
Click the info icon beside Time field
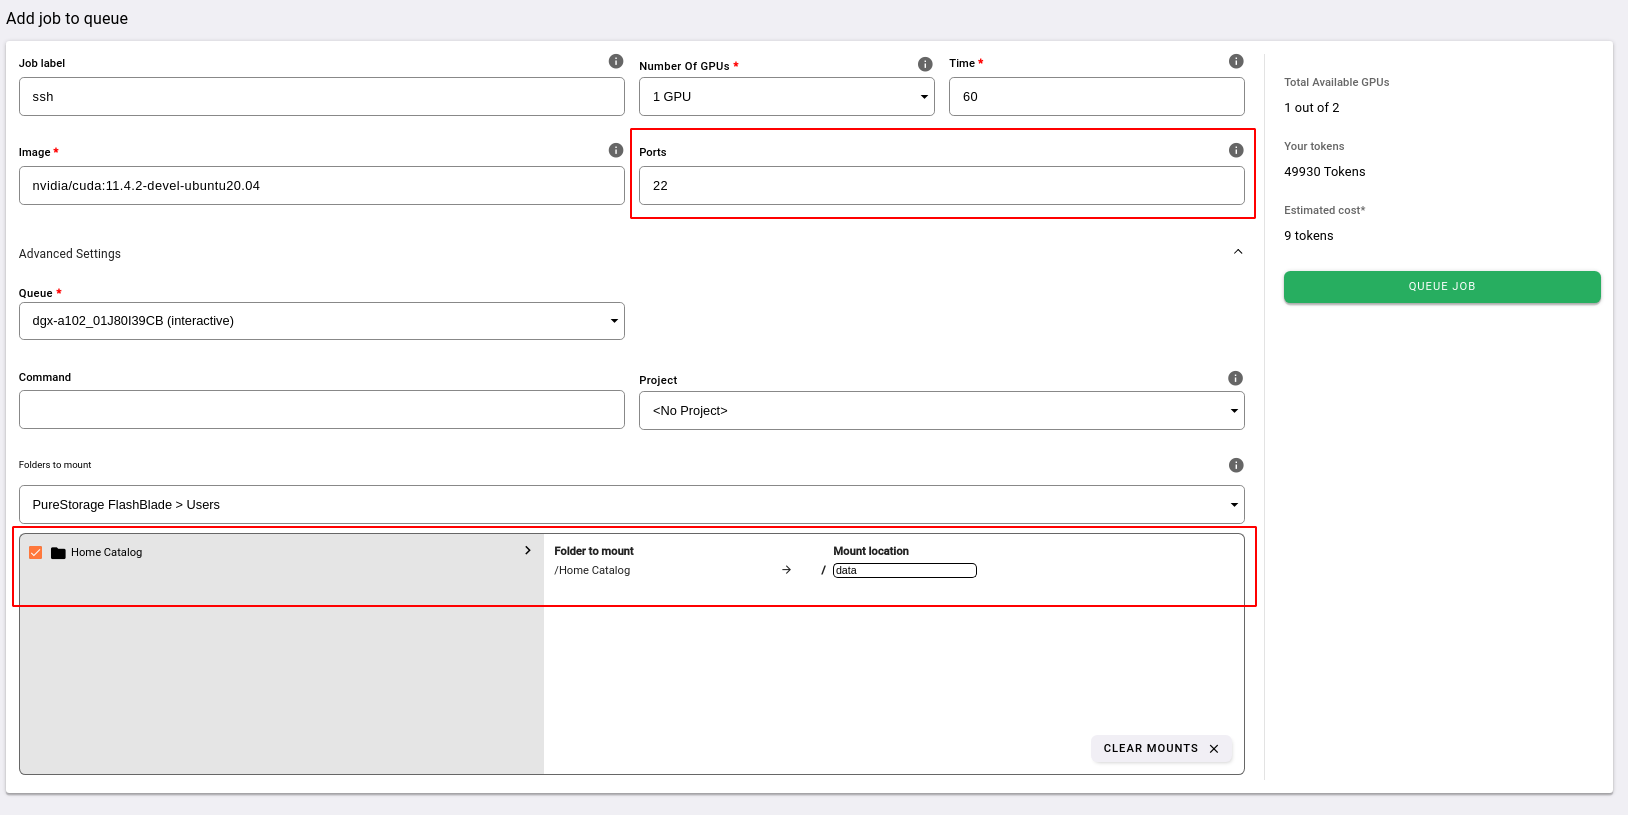pos(1236,62)
